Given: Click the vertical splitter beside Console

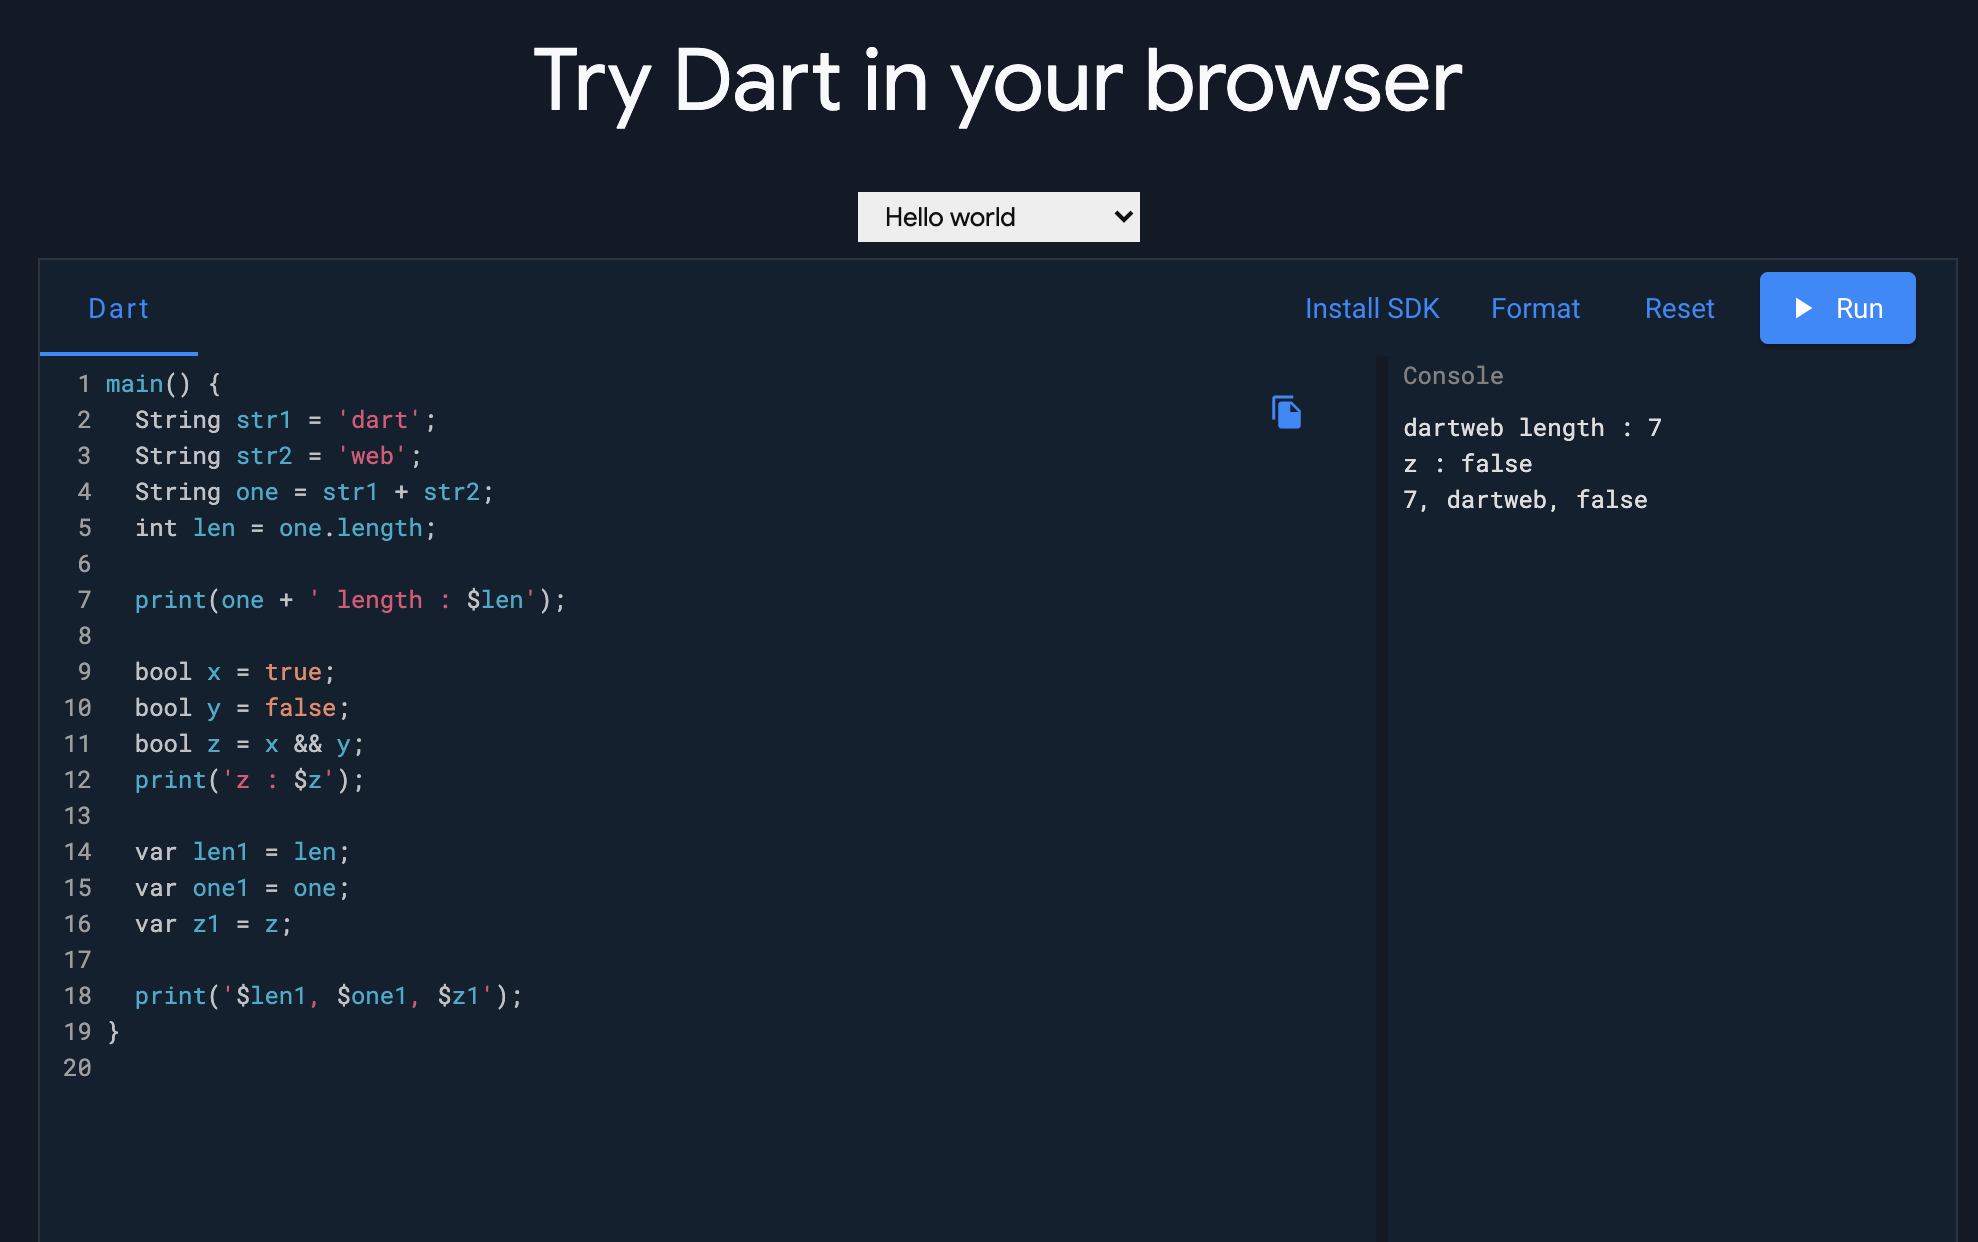Looking at the screenshot, I should [x=1381, y=798].
